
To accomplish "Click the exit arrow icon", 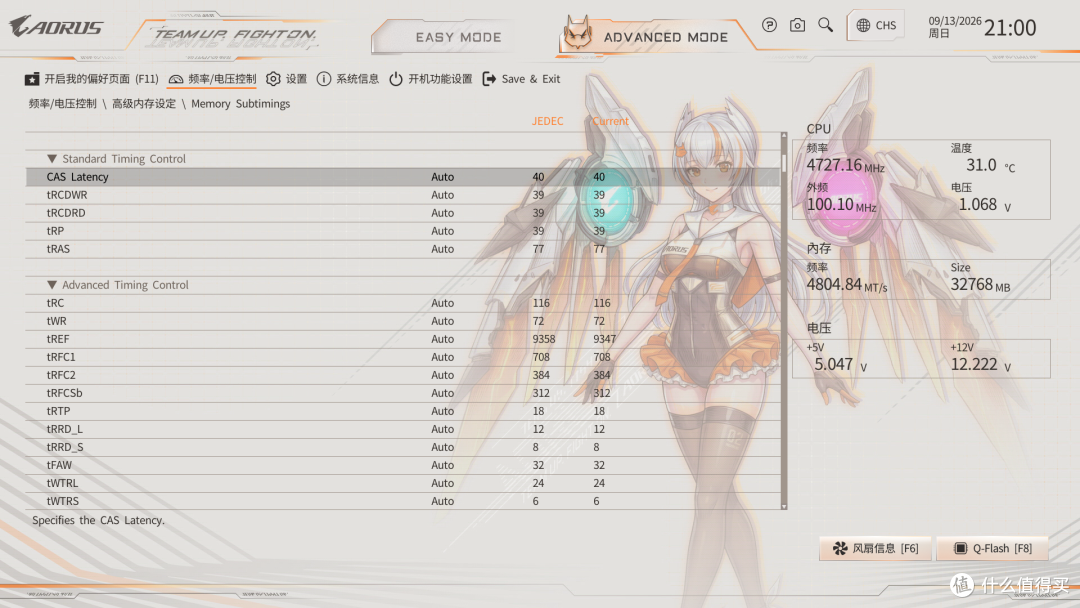I will pyautogui.click(x=489, y=79).
